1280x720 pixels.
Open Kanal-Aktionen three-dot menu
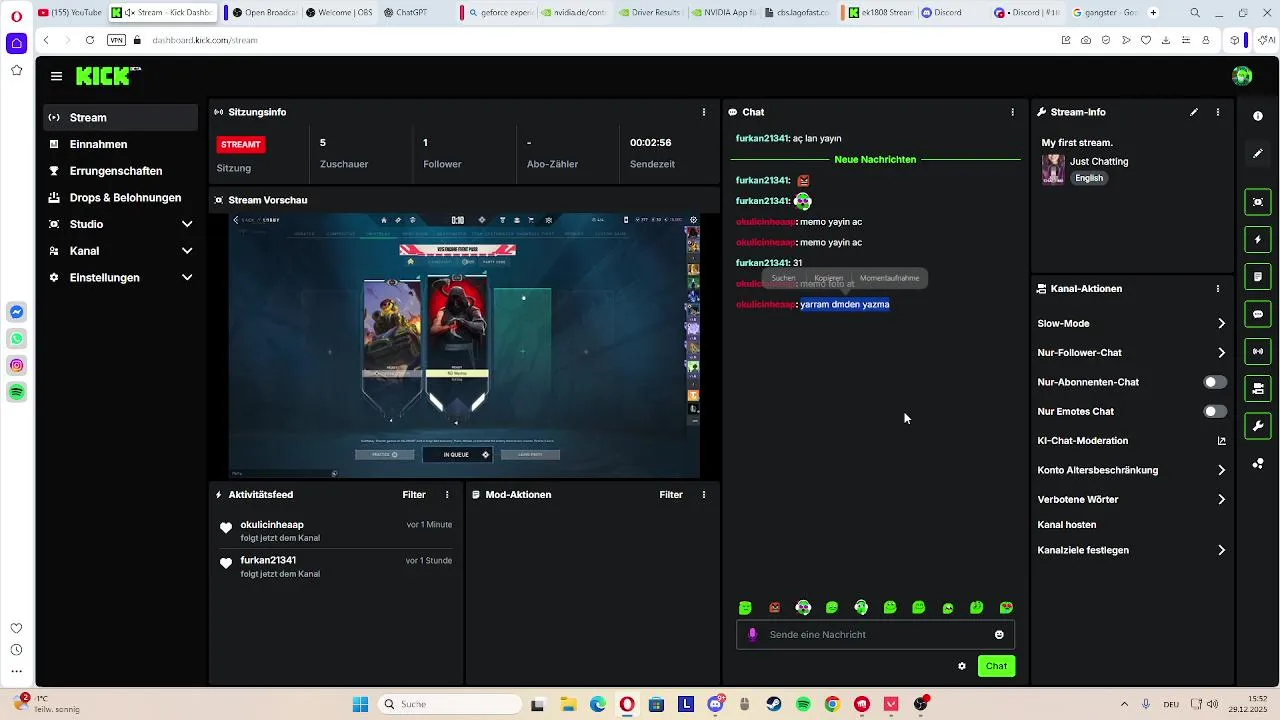pos(1218,288)
